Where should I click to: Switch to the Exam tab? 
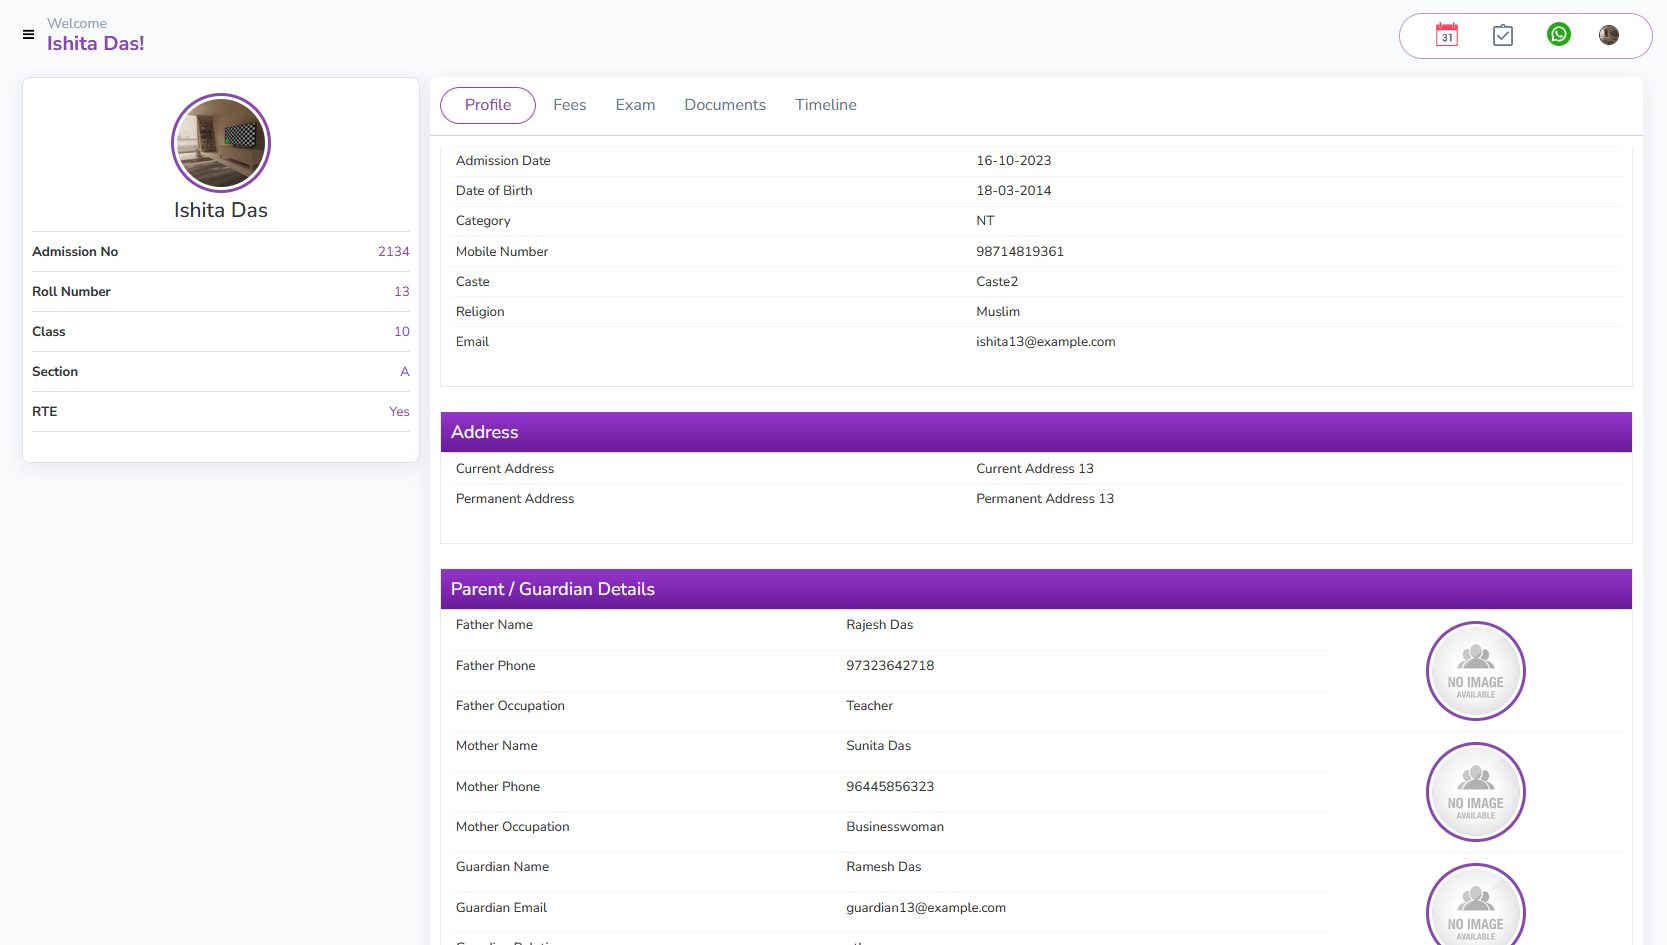pyautogui.click(x=635, y=105)
